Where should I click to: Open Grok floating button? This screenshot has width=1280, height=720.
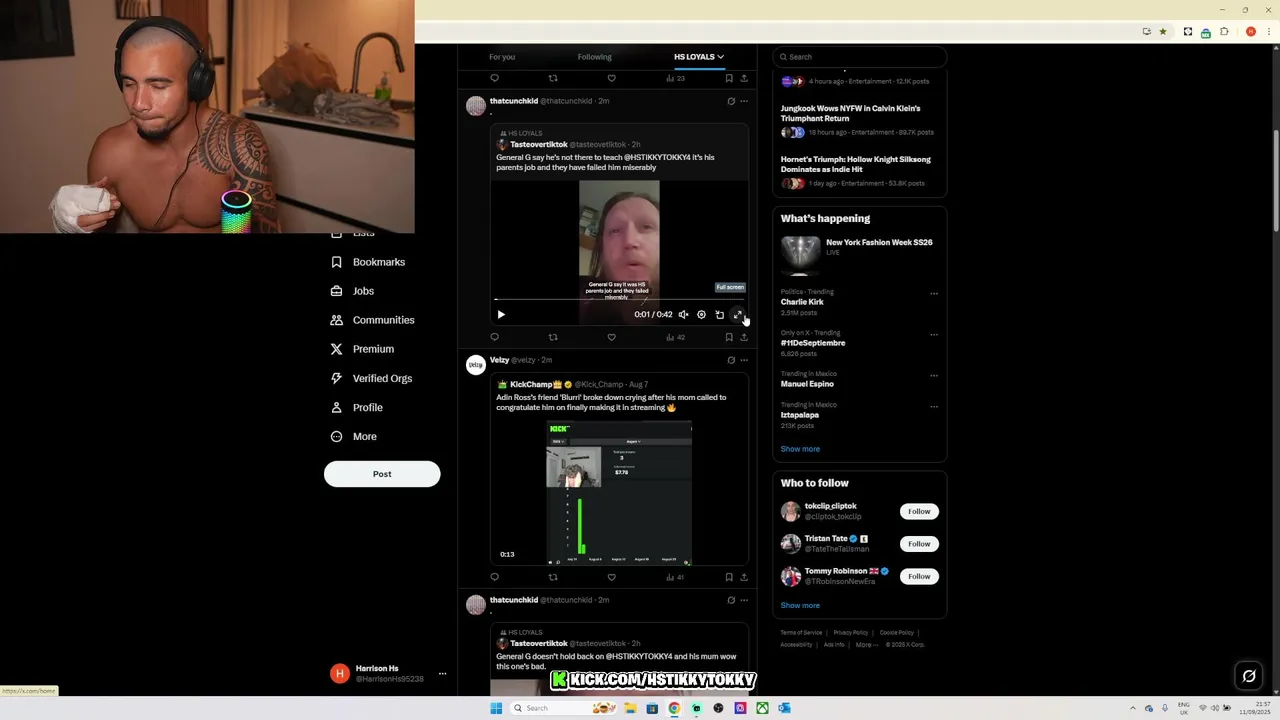pos(1249,676)
